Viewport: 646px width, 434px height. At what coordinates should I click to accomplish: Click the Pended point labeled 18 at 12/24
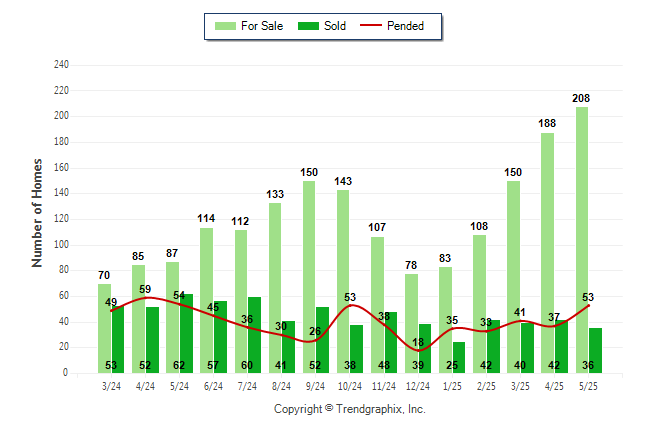(418, 350)
